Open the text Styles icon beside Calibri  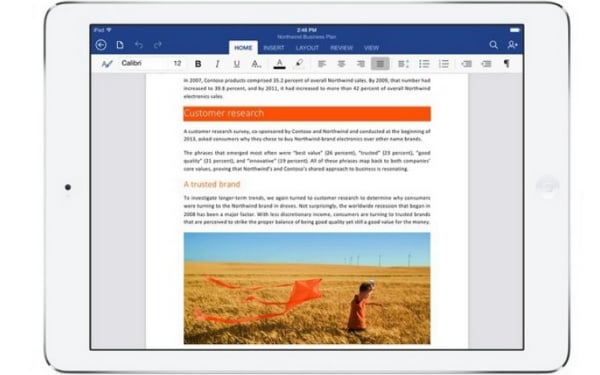(107, 64)
